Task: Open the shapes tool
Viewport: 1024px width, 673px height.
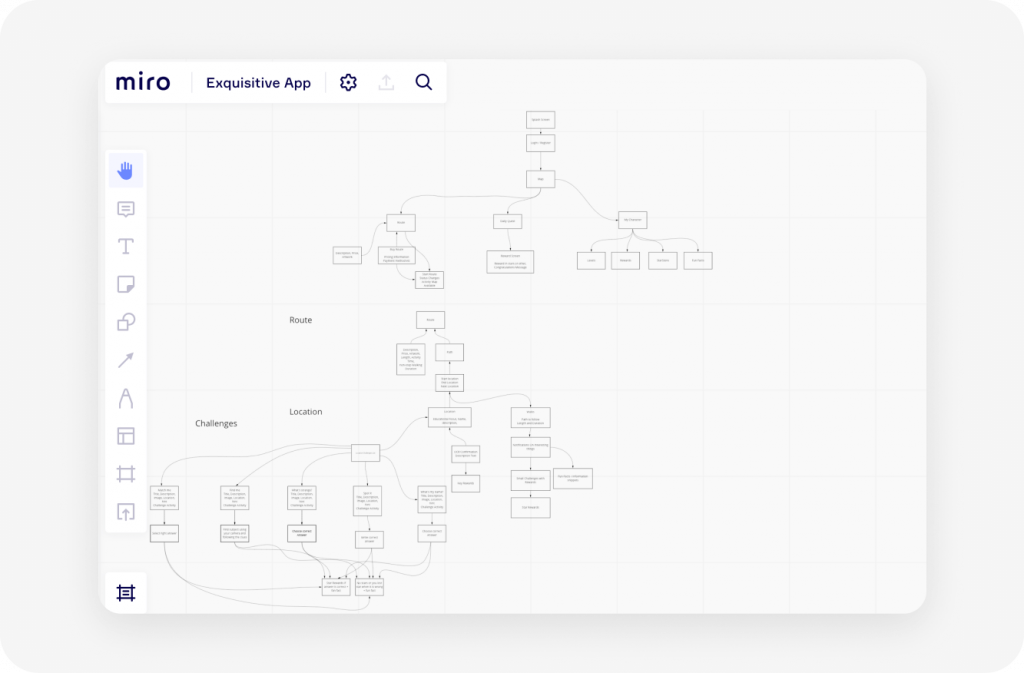Action: pos(126,322)
